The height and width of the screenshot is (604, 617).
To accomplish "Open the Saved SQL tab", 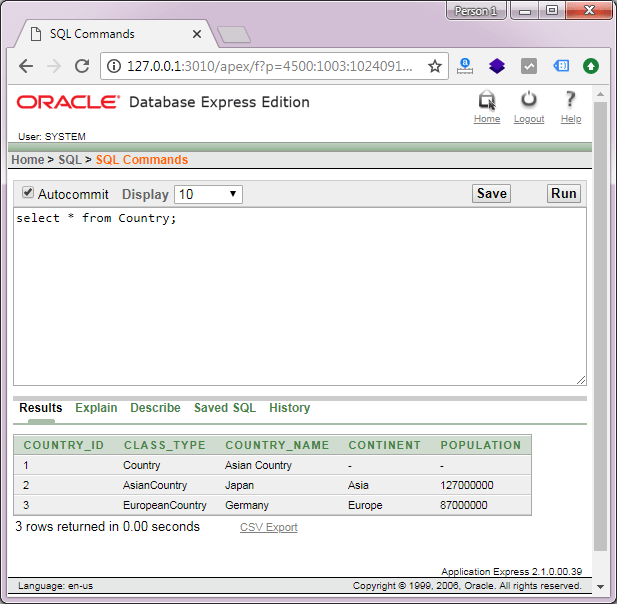I will pos(225,408).
